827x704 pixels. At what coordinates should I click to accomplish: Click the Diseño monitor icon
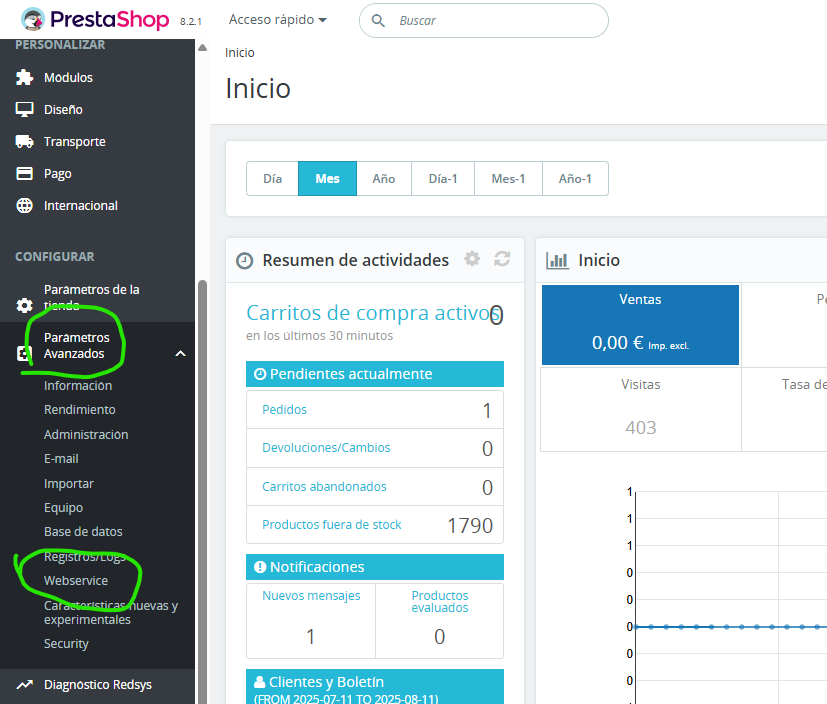tap(25, 110)
